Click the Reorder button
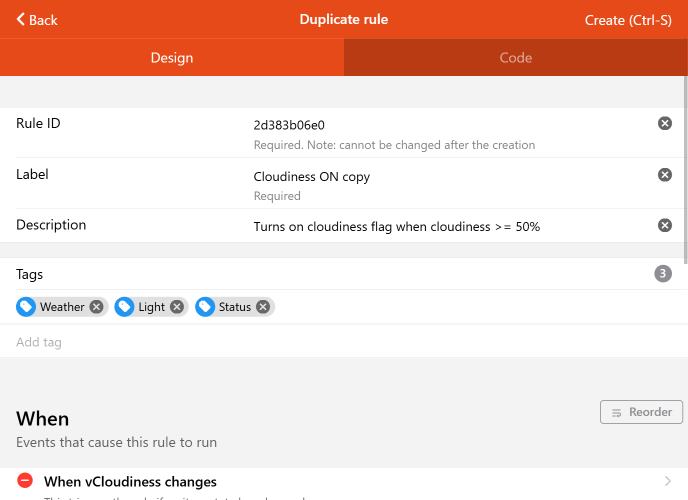This screenshot has height=500, width=688. (x=641, y=412)
